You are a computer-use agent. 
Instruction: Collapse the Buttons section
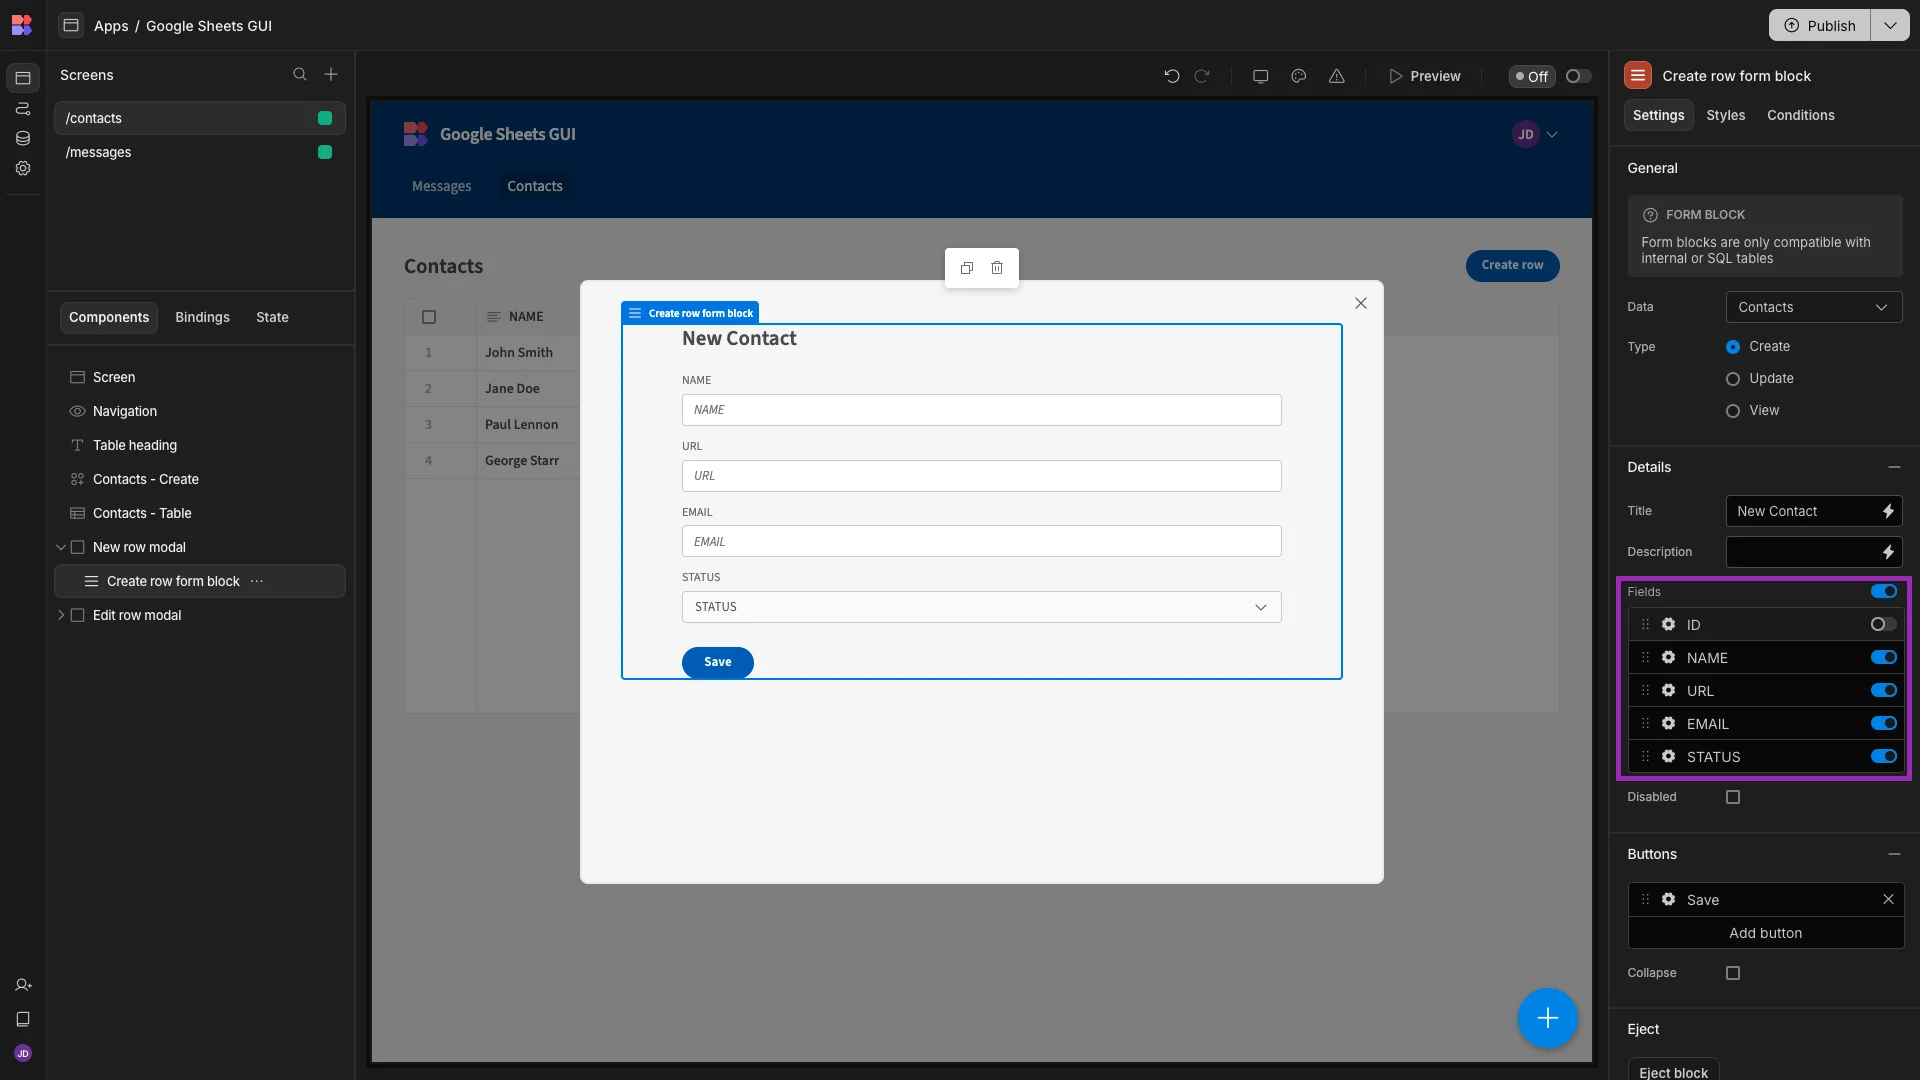tap(1894, 854)
